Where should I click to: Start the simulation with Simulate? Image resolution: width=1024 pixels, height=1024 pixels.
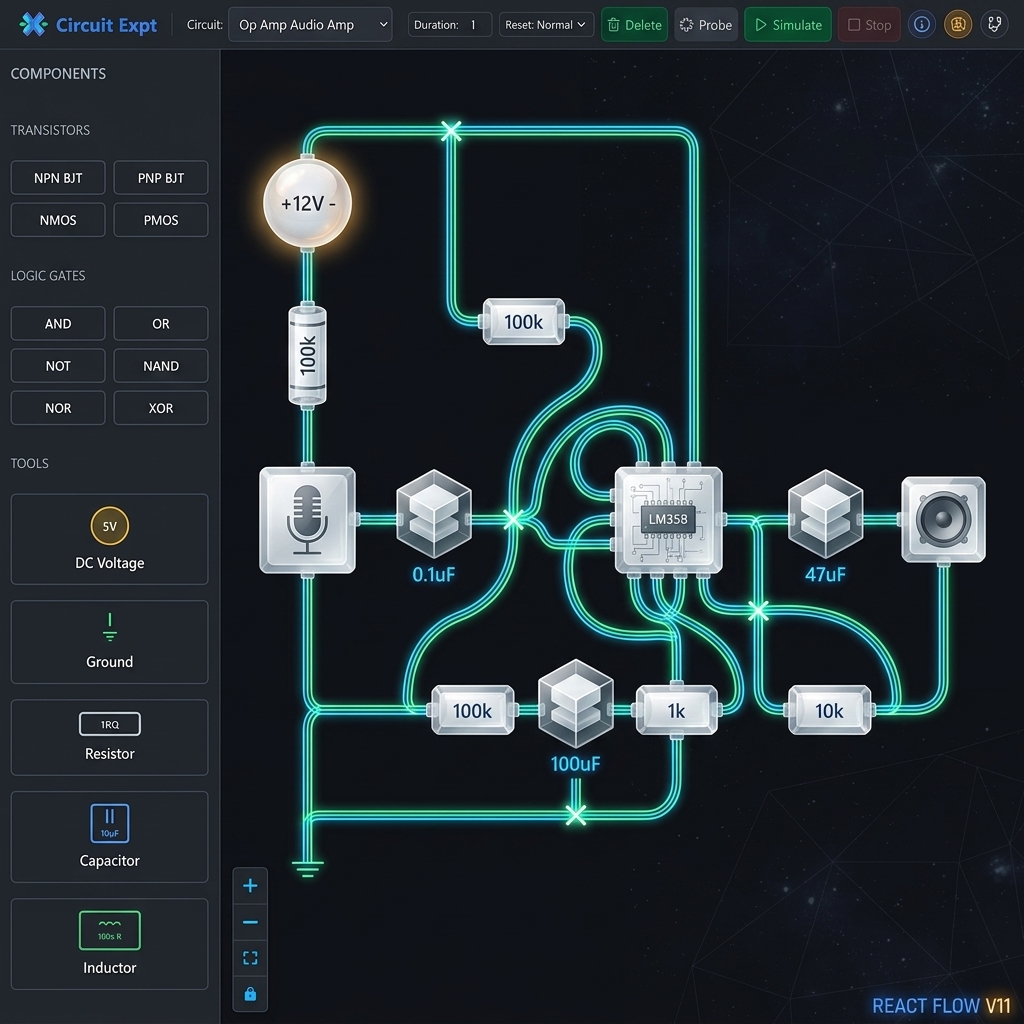788,25
